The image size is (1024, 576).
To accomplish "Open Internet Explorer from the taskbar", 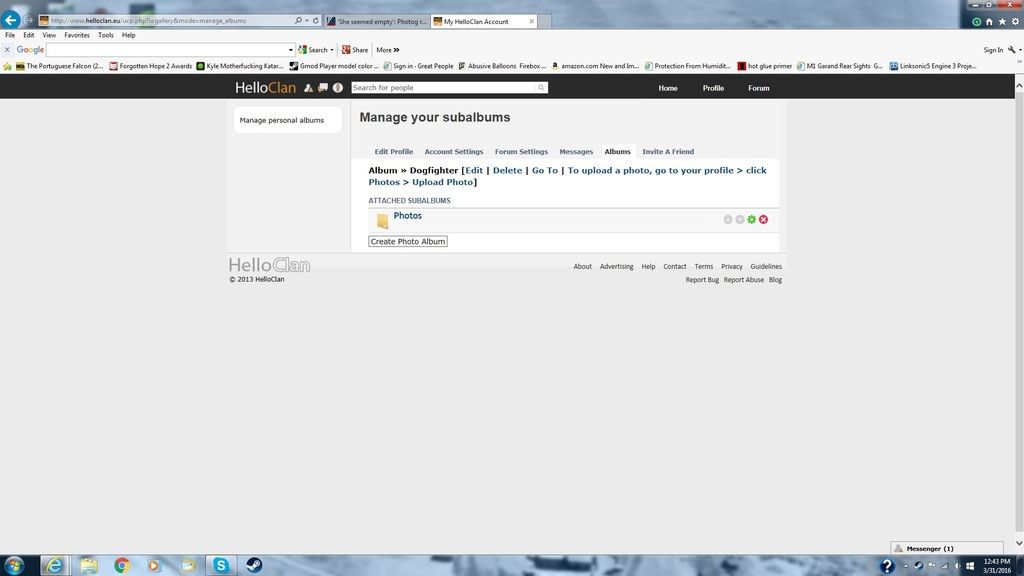I will 54,565.
